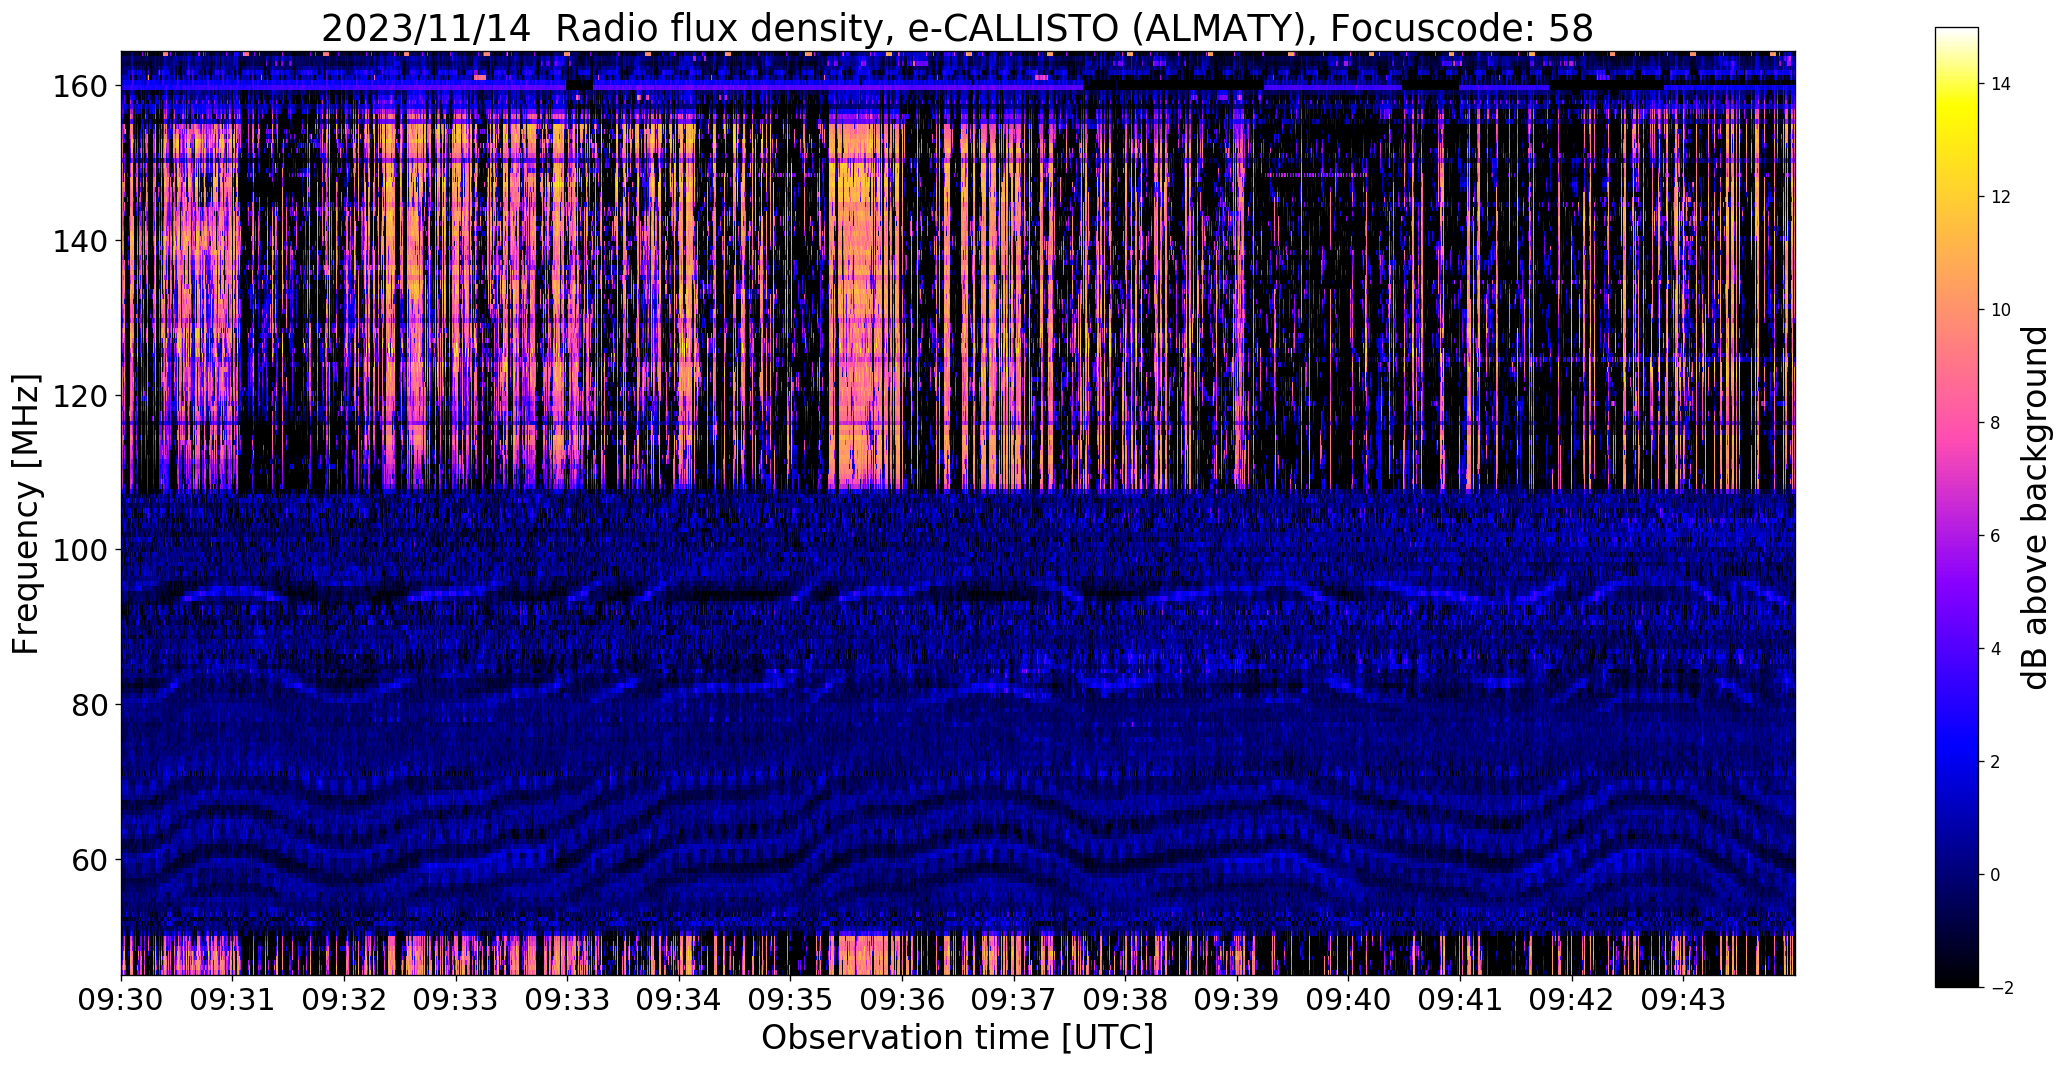Image resolution: width=2066 pixels, height=1067 pixels.
Task: Click the time tick label 09:36
Action: (x=902, y=1000)
